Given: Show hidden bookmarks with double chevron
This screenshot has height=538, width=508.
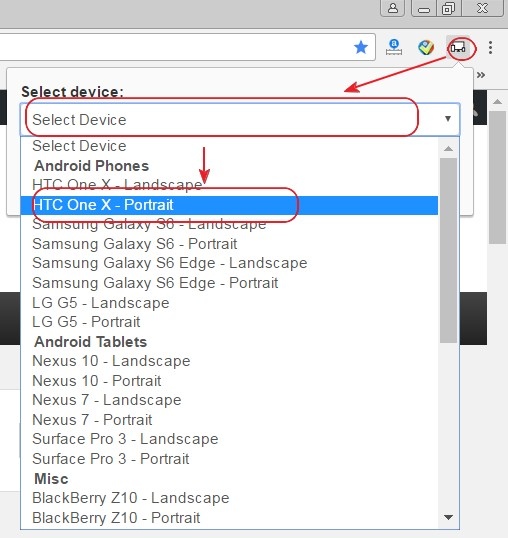Looking at the screenshot, I should click(x=481, y=75).
